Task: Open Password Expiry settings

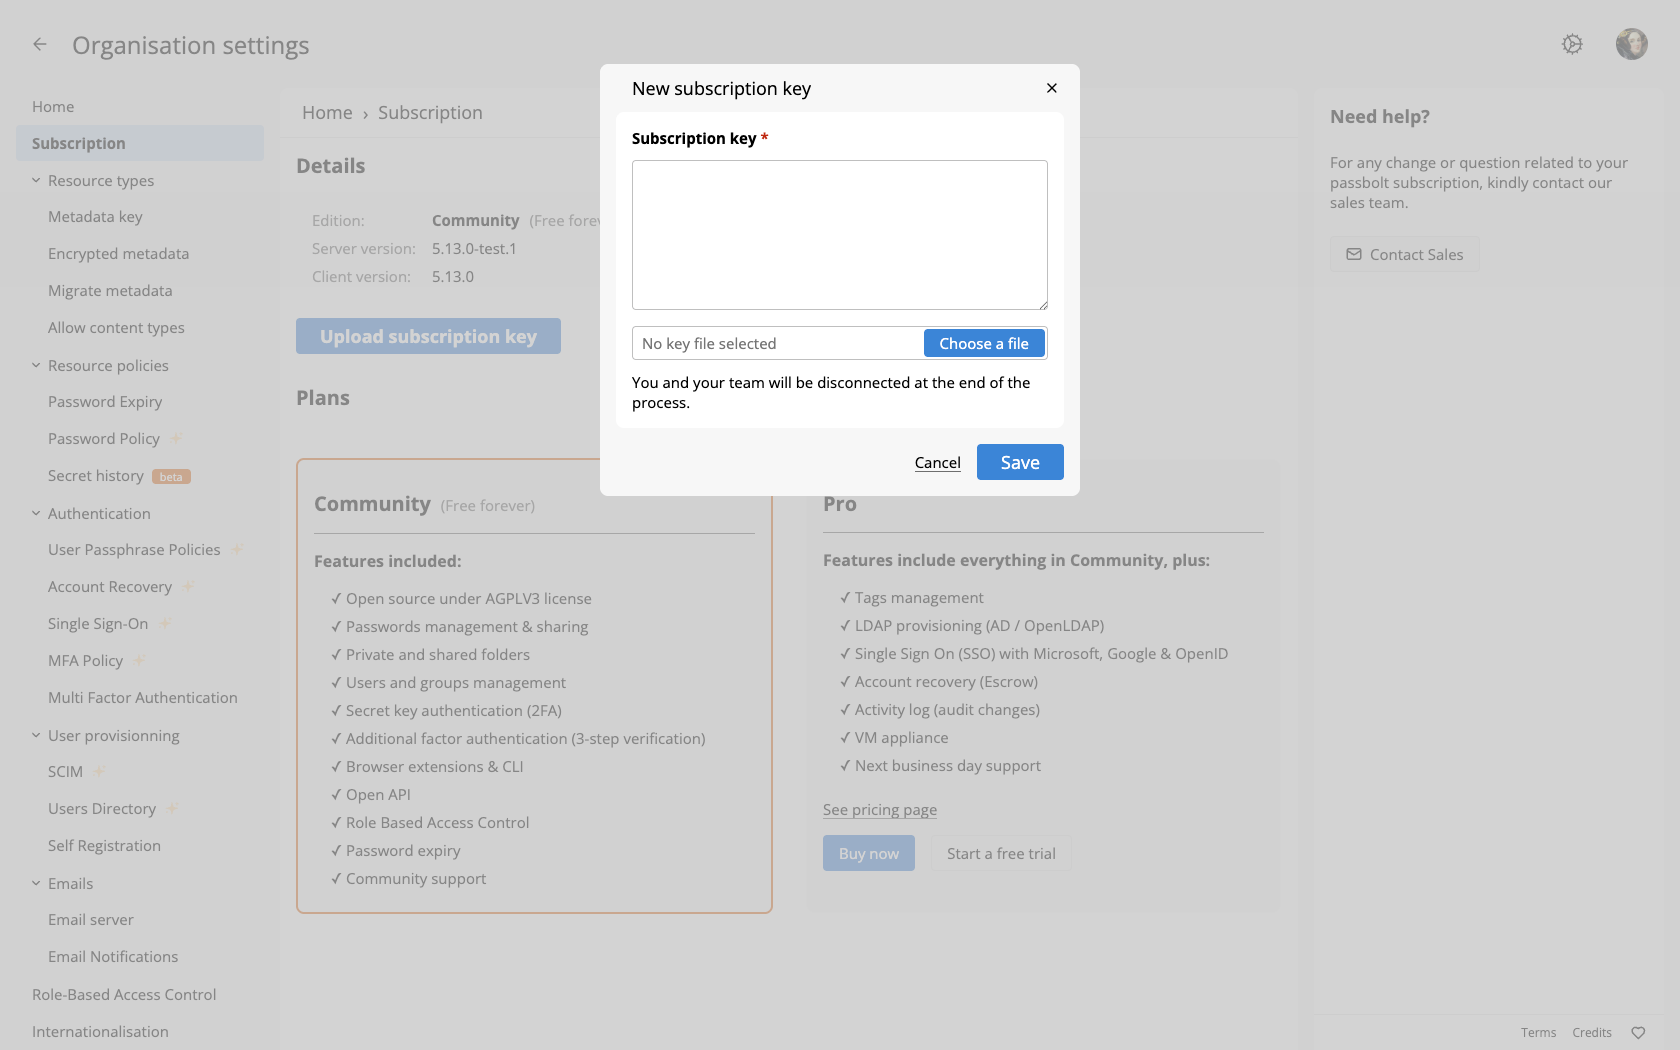Action: tap(105, 402)
